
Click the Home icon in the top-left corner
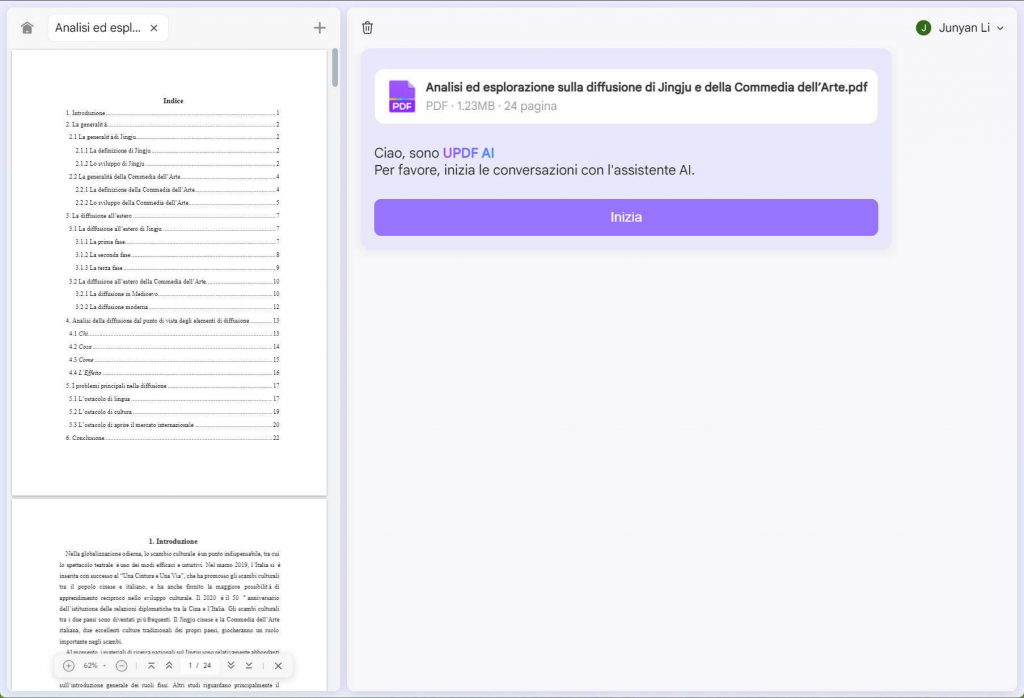(27, 27)
